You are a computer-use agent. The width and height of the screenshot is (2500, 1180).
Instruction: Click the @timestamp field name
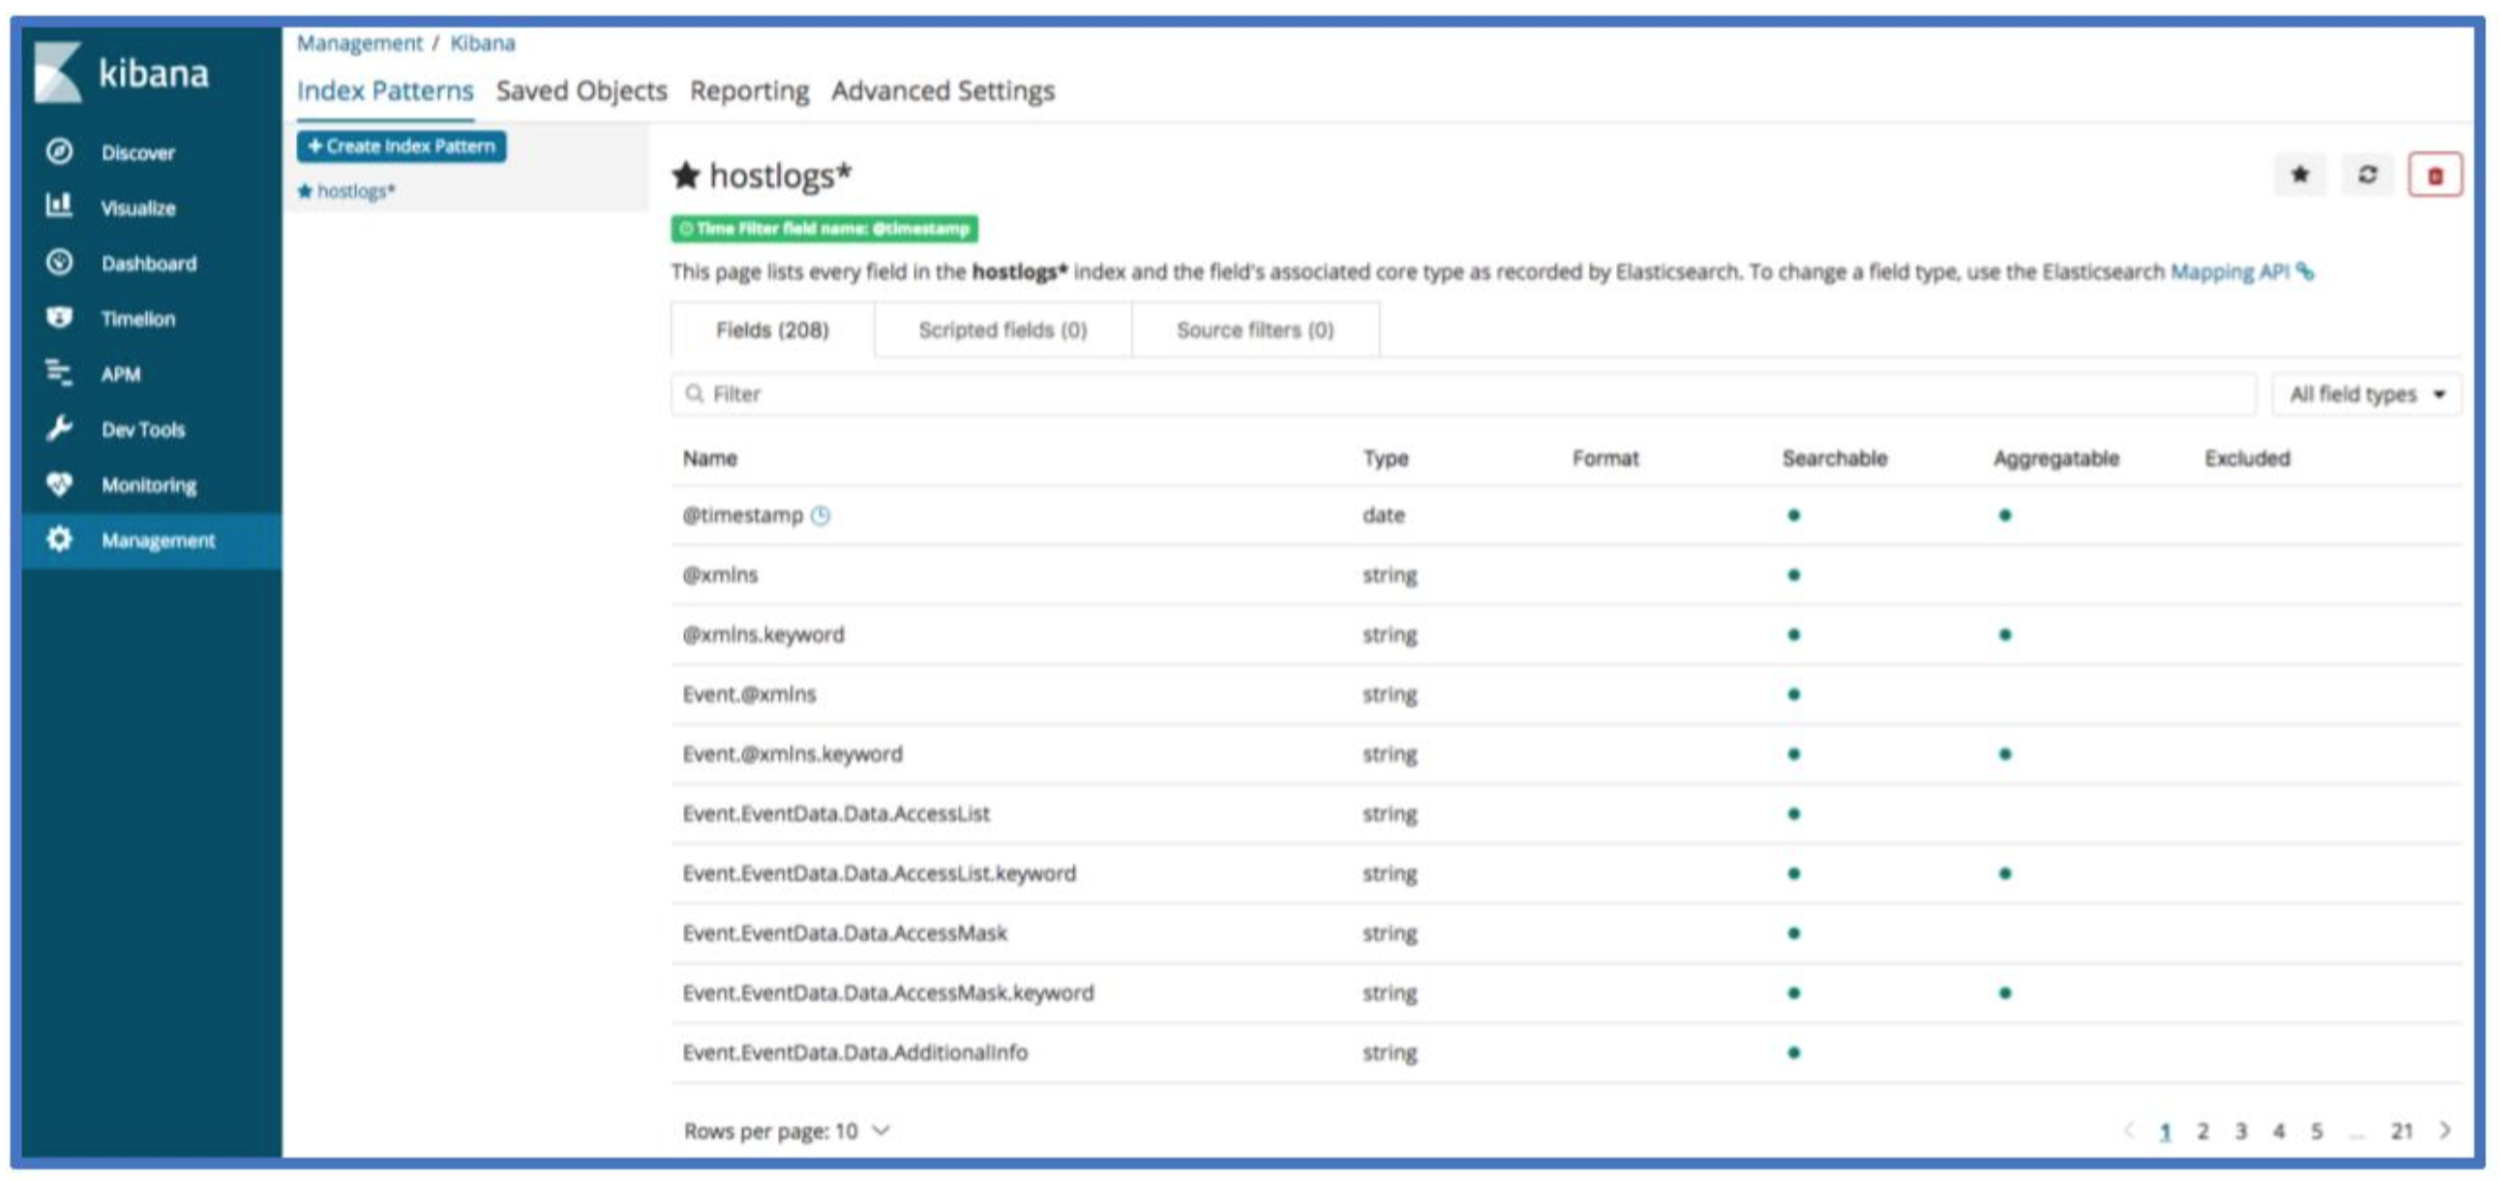[742, 515]
